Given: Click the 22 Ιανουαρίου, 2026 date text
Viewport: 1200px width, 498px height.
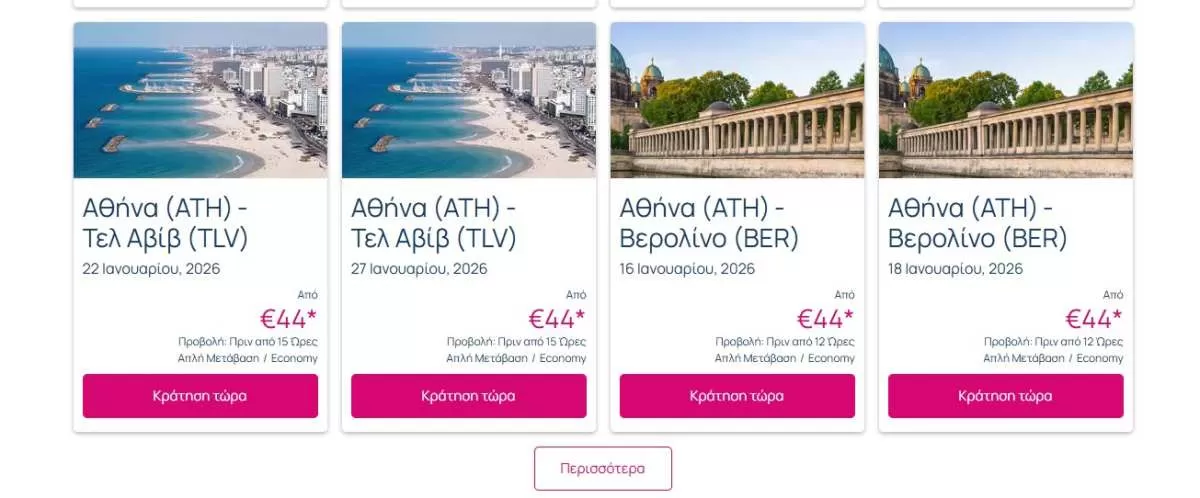Looking at the screenshot, I should [152, 268].
